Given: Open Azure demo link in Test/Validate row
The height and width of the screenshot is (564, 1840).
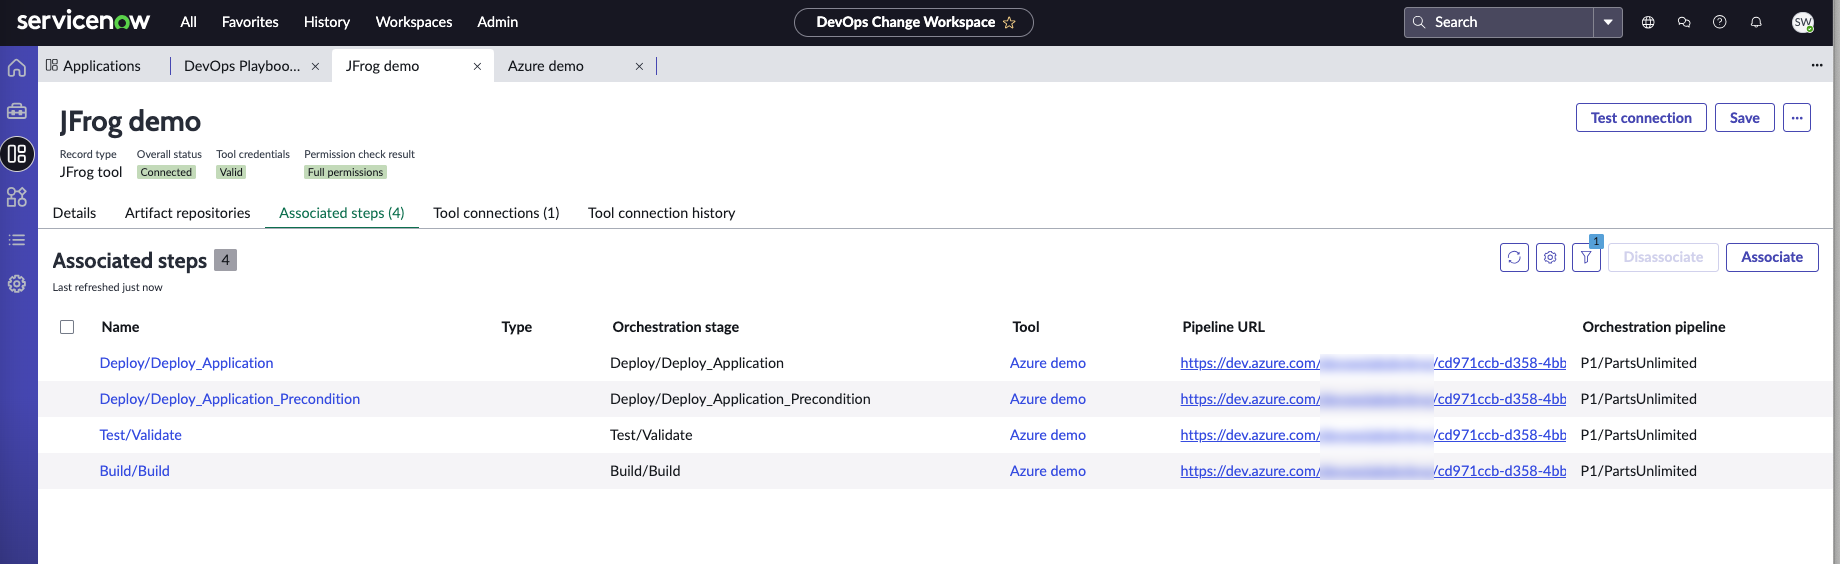Looking at the screenshot, I should [1048, 435].
